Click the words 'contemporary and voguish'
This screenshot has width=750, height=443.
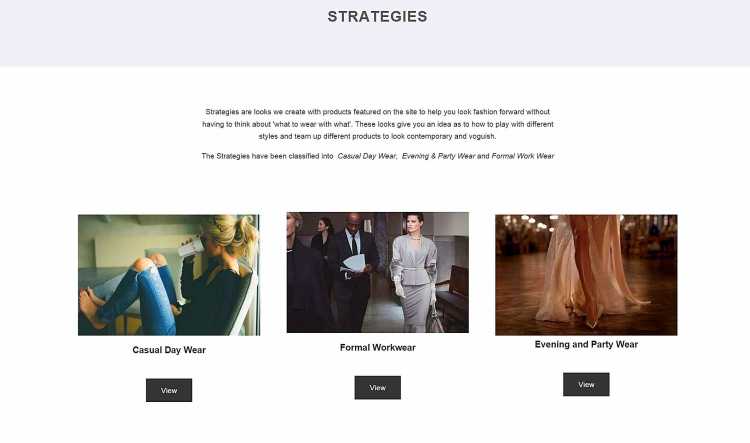point(450,136)
